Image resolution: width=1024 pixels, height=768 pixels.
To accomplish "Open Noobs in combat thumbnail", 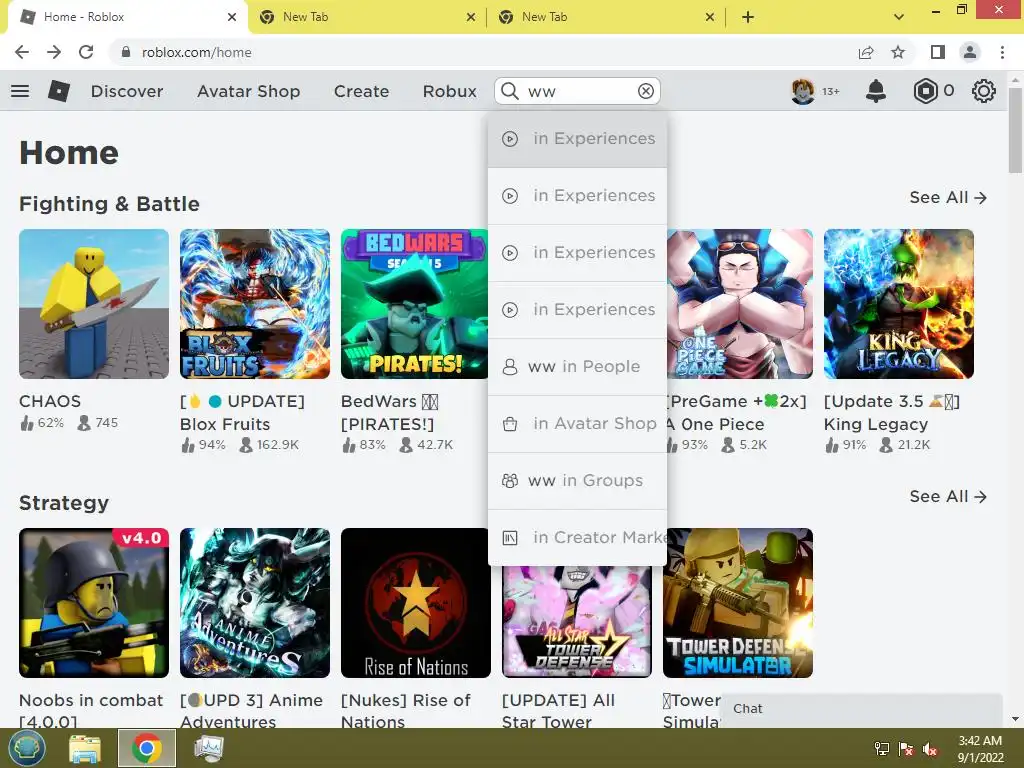I will pos(94,603).
